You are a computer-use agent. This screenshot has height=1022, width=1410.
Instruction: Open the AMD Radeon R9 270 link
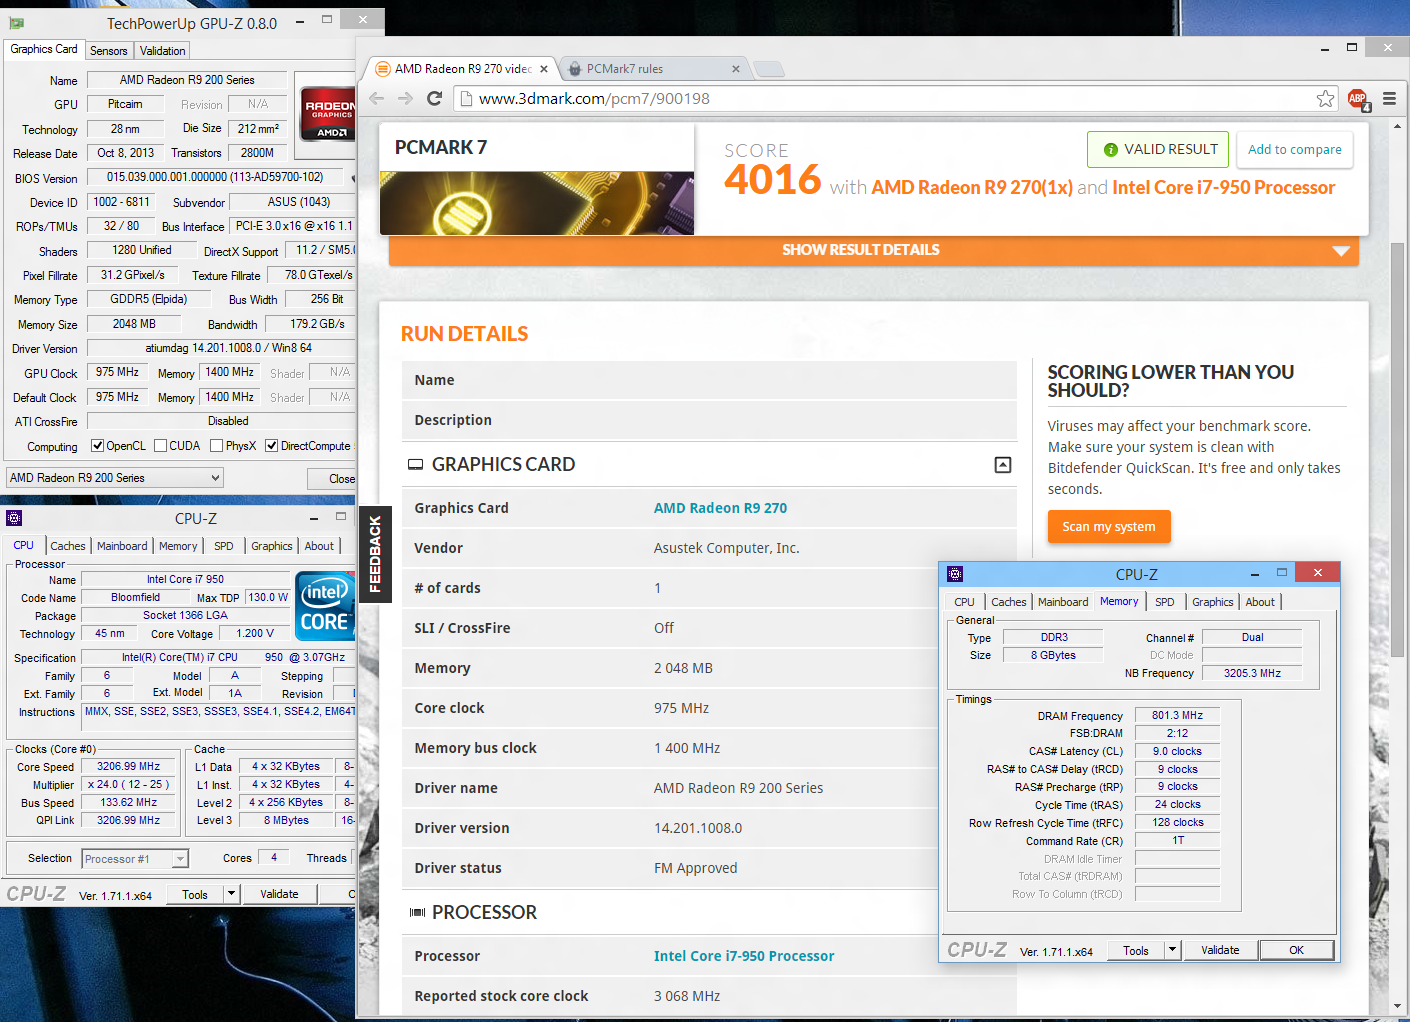[720, 508]
